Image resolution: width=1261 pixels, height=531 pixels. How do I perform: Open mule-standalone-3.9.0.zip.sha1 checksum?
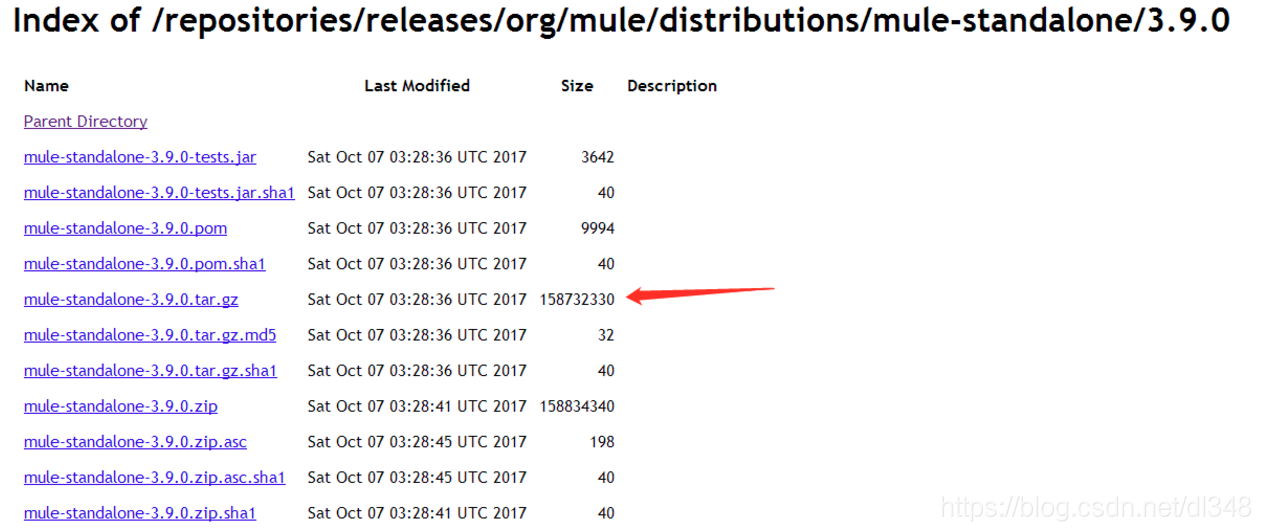click(x=140, y=513)
